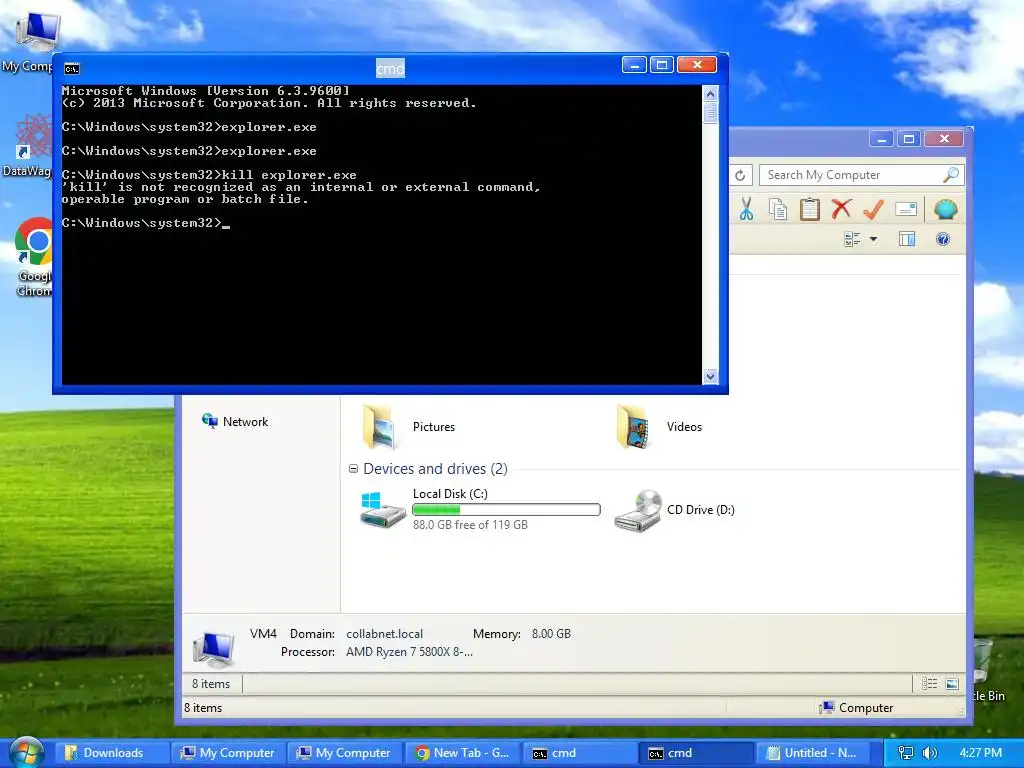
Task: Click the magnifier search icon
Action: pyautogui.click(x=951, y=175)
